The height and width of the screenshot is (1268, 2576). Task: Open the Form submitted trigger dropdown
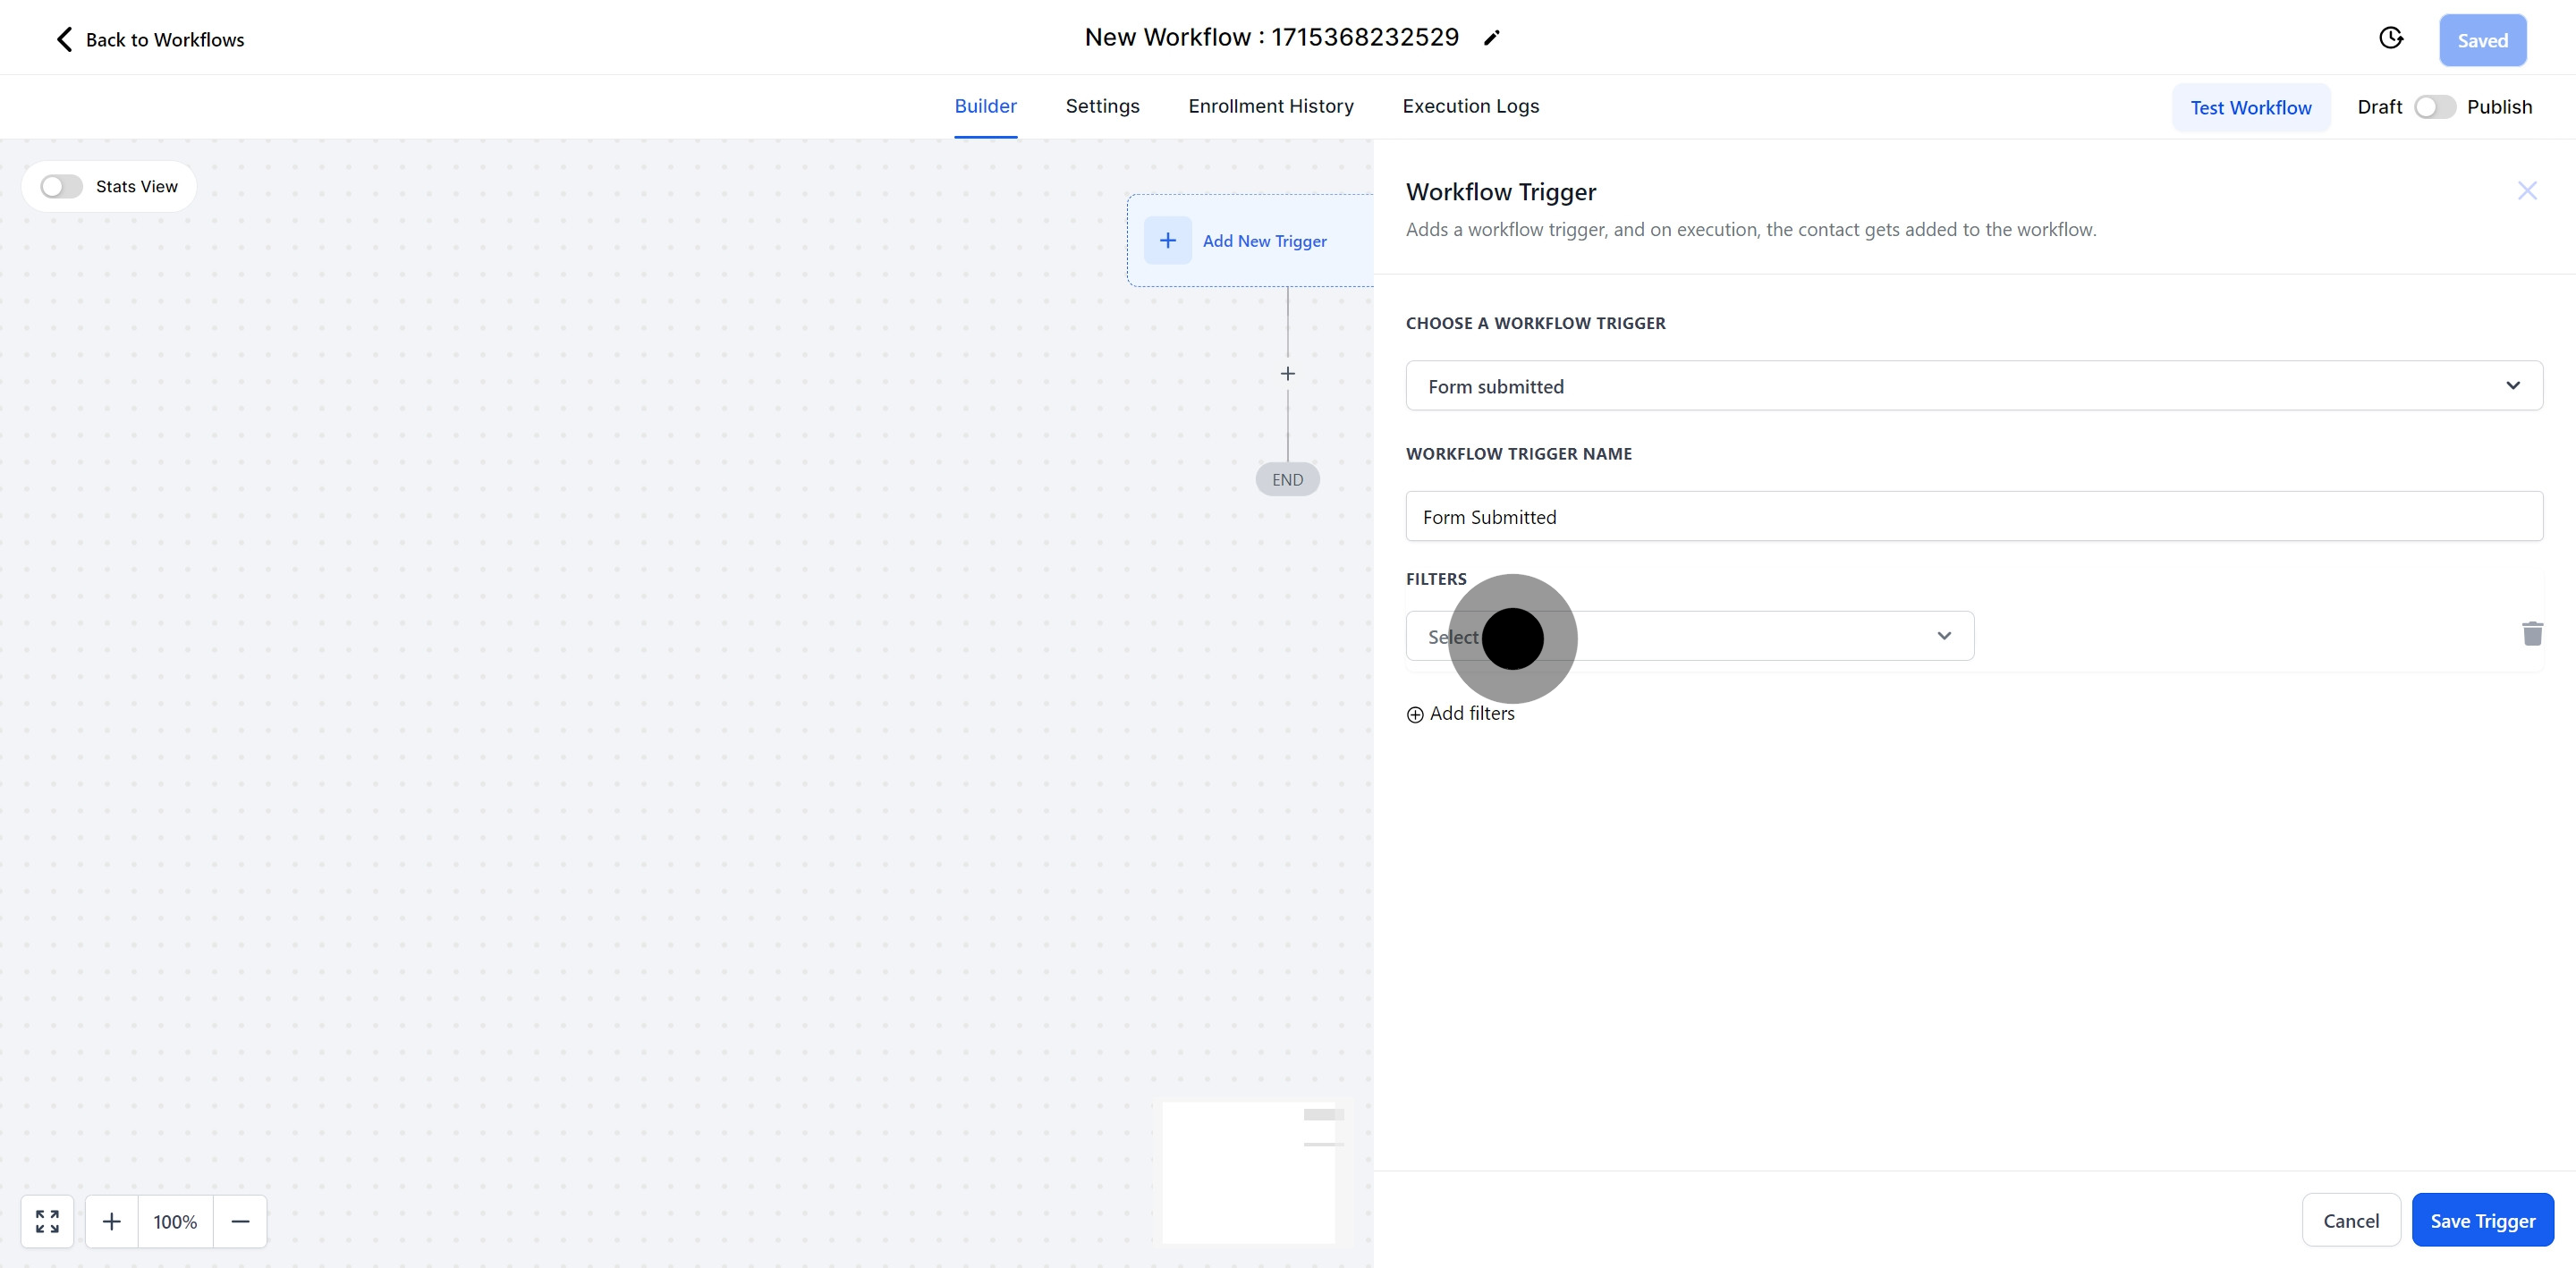tap(1973, 386)
